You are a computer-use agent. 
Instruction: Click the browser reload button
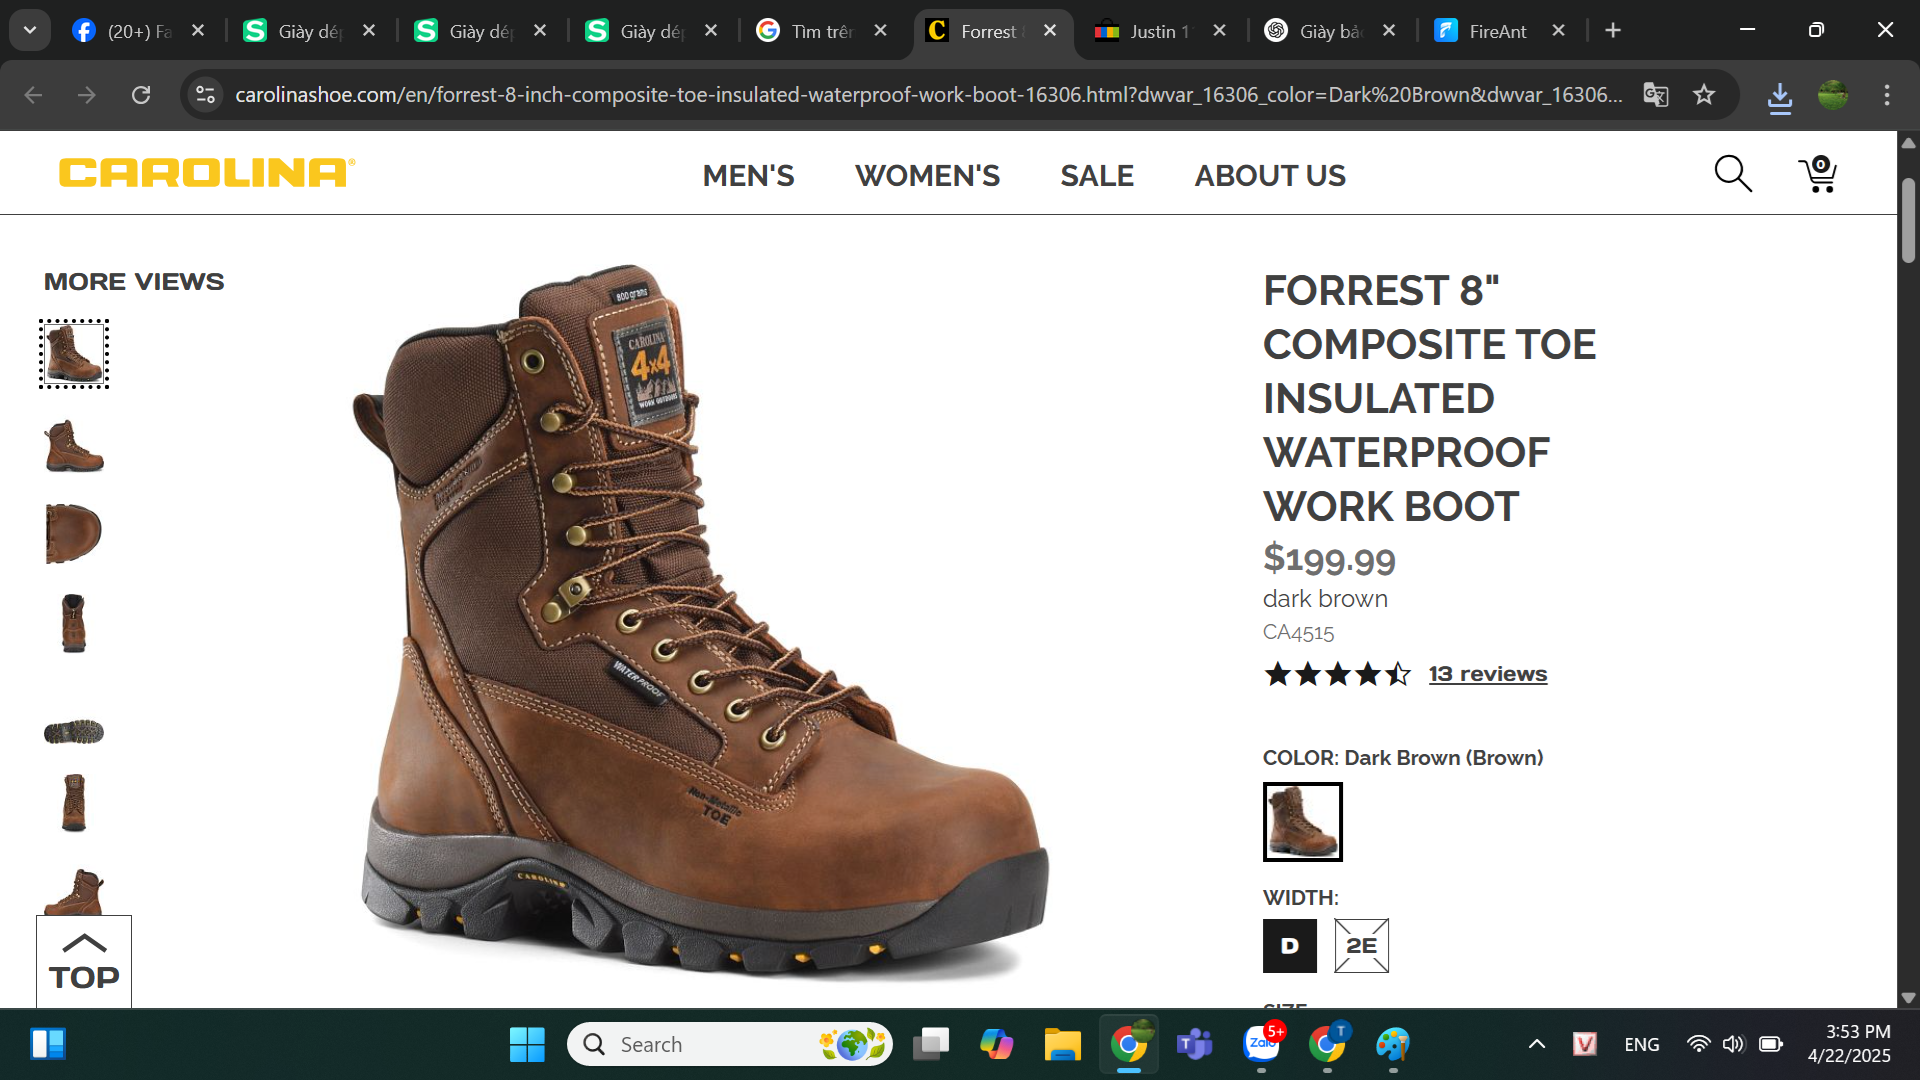pyautogui.click(x=141, y=95)
